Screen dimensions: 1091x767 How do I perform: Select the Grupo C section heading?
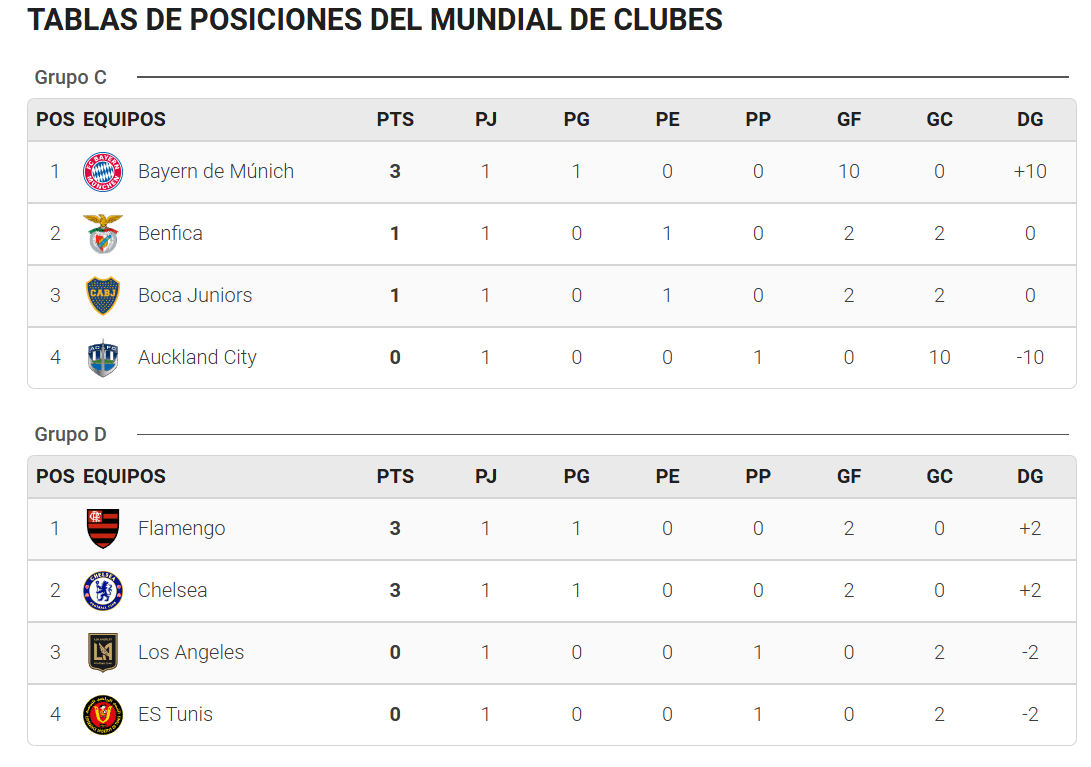pos(71,77)
